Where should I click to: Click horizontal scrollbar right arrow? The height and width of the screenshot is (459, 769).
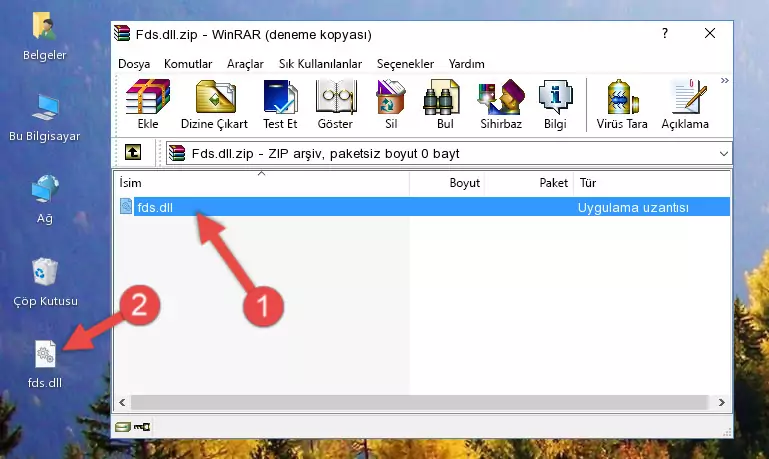(721, 403)
